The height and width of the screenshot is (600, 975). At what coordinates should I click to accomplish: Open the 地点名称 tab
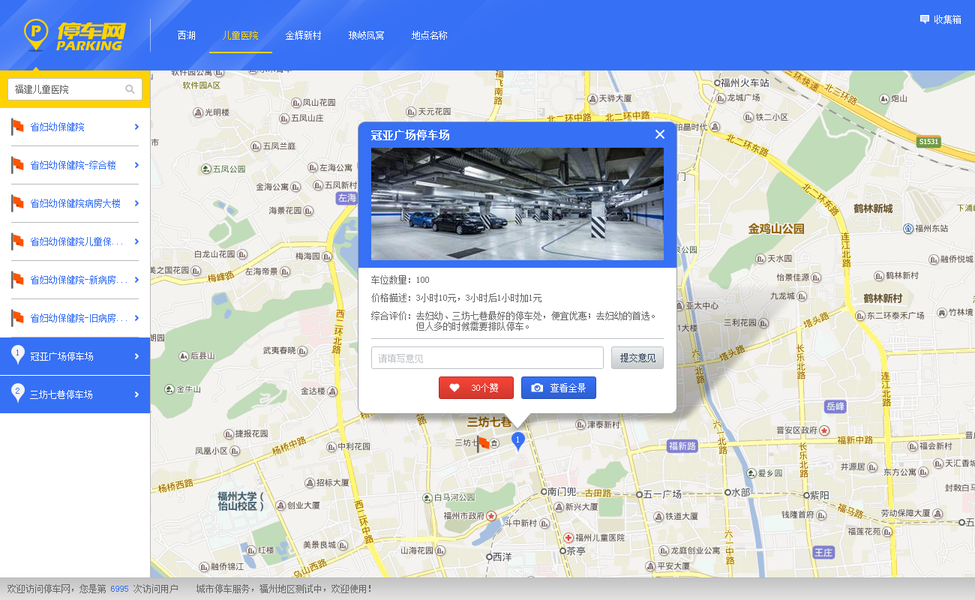(x=429, y=35)
